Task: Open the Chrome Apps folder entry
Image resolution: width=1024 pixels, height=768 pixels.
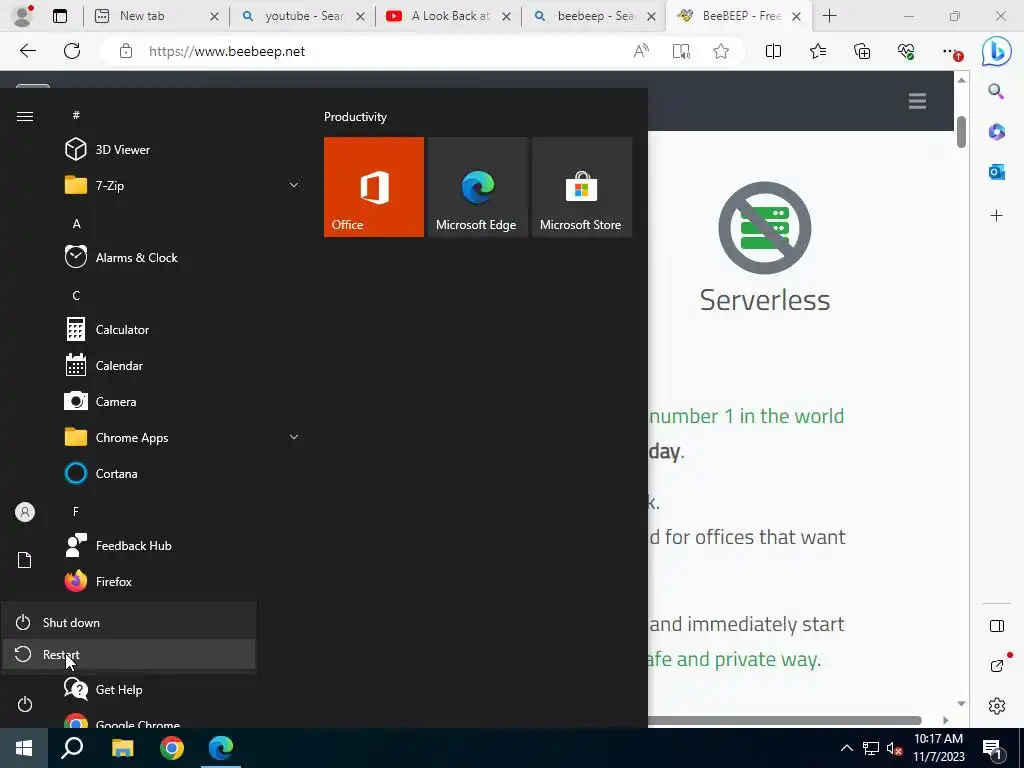Action: 181,438
